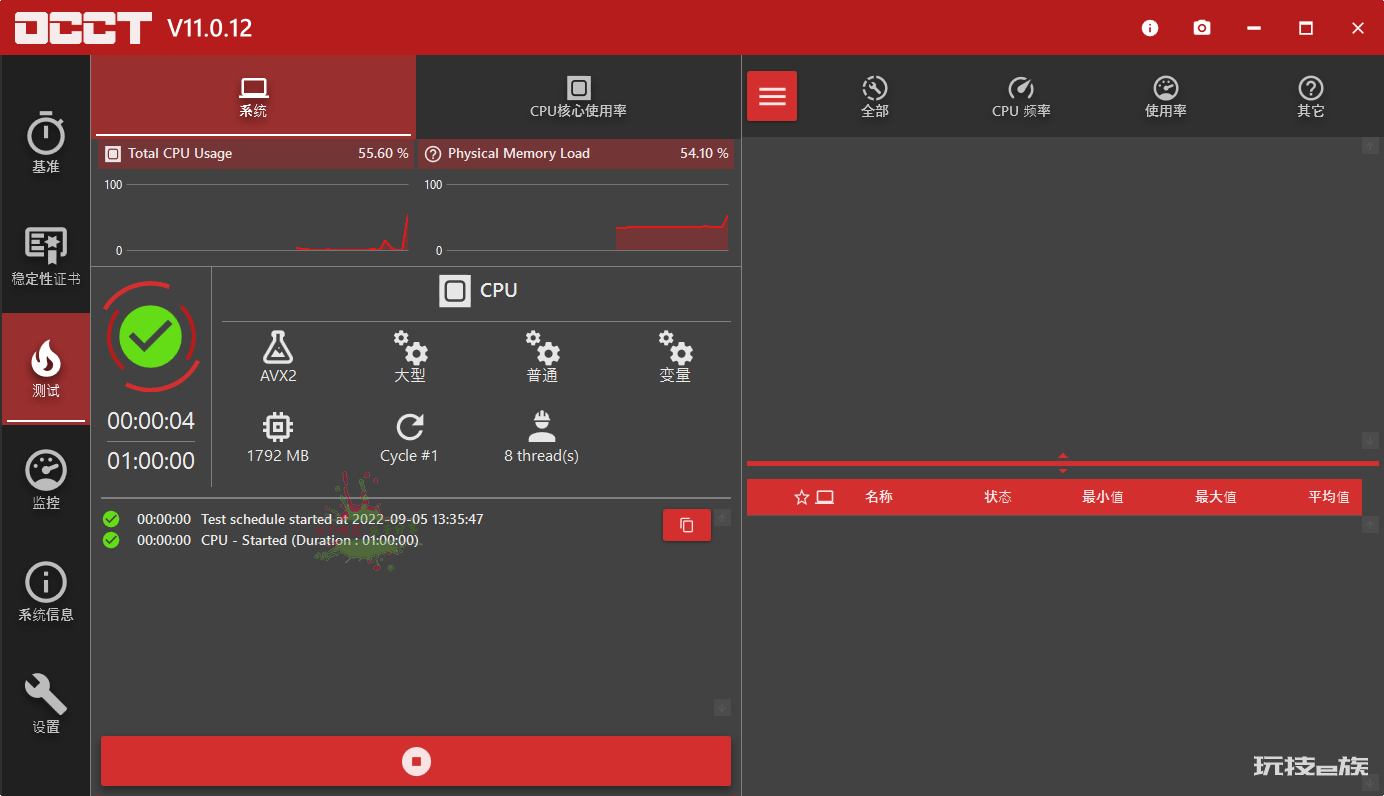
Task: Stop the running test
Action: [416, 761]
